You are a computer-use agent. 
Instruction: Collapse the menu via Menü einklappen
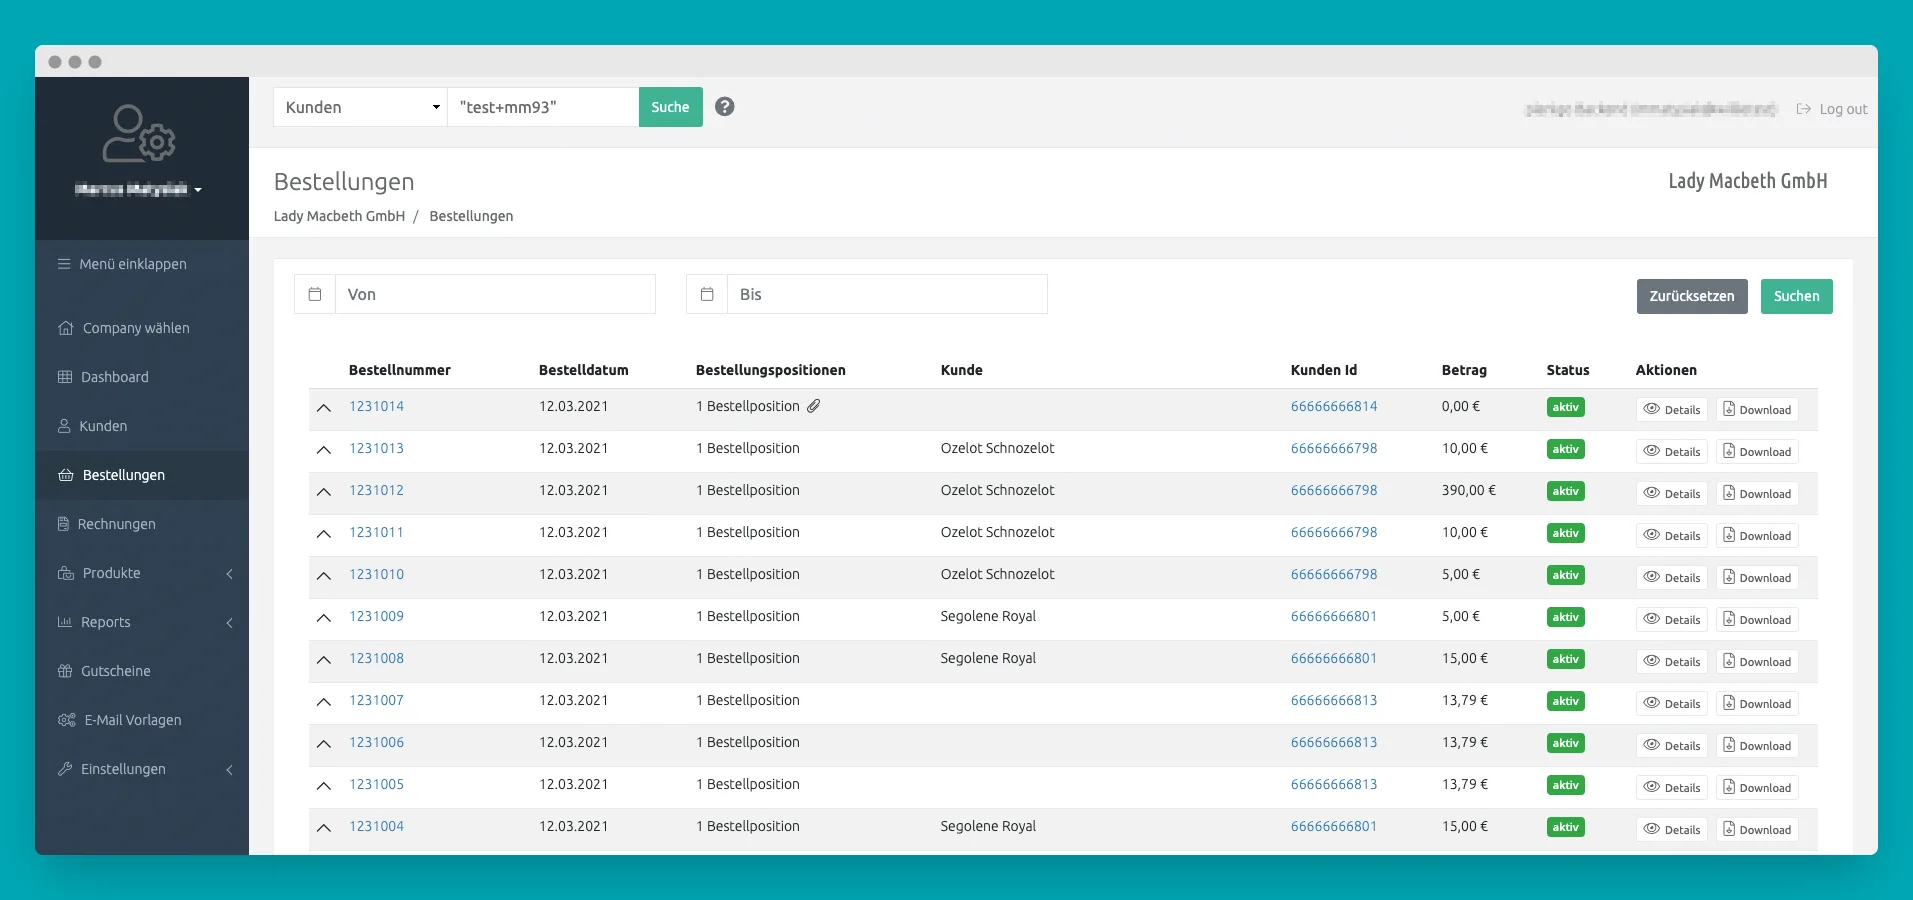[x=122, y=264]
